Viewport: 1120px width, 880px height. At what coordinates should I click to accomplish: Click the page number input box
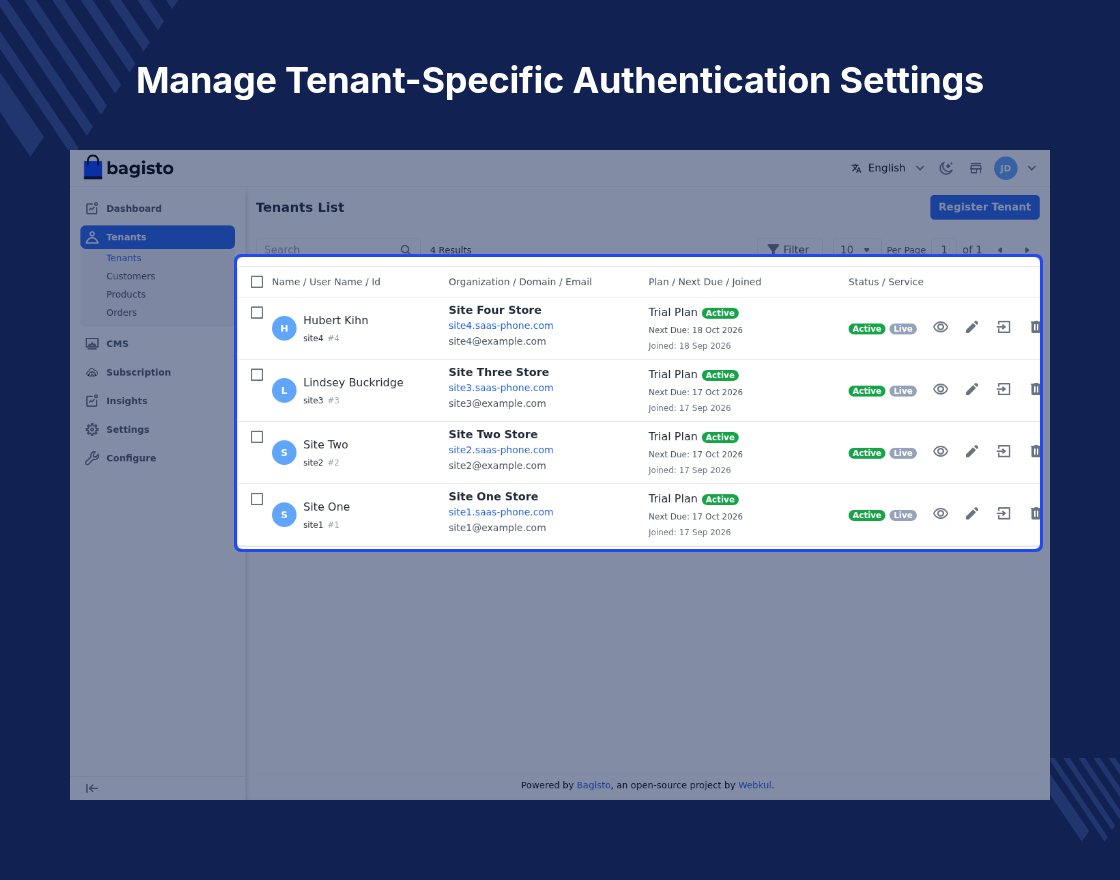pyautogui.click(x=944, y=249)
